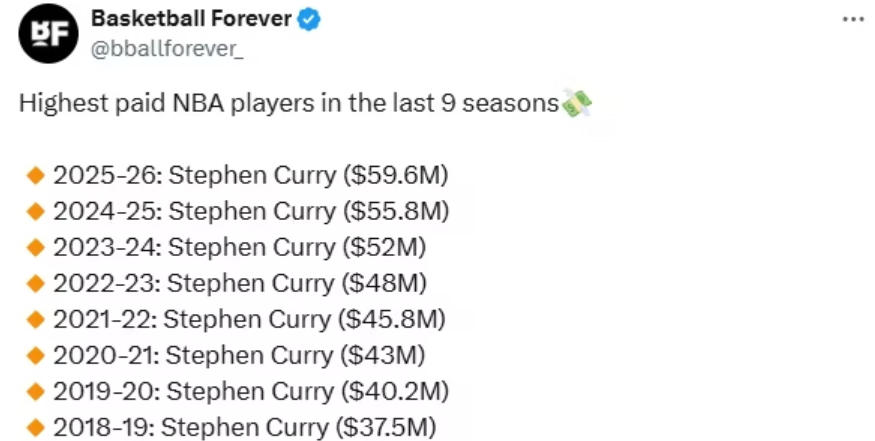Click the Basketball Forever BF profile avatar
This screenshot has width=875, height=441.
point(48,33)
